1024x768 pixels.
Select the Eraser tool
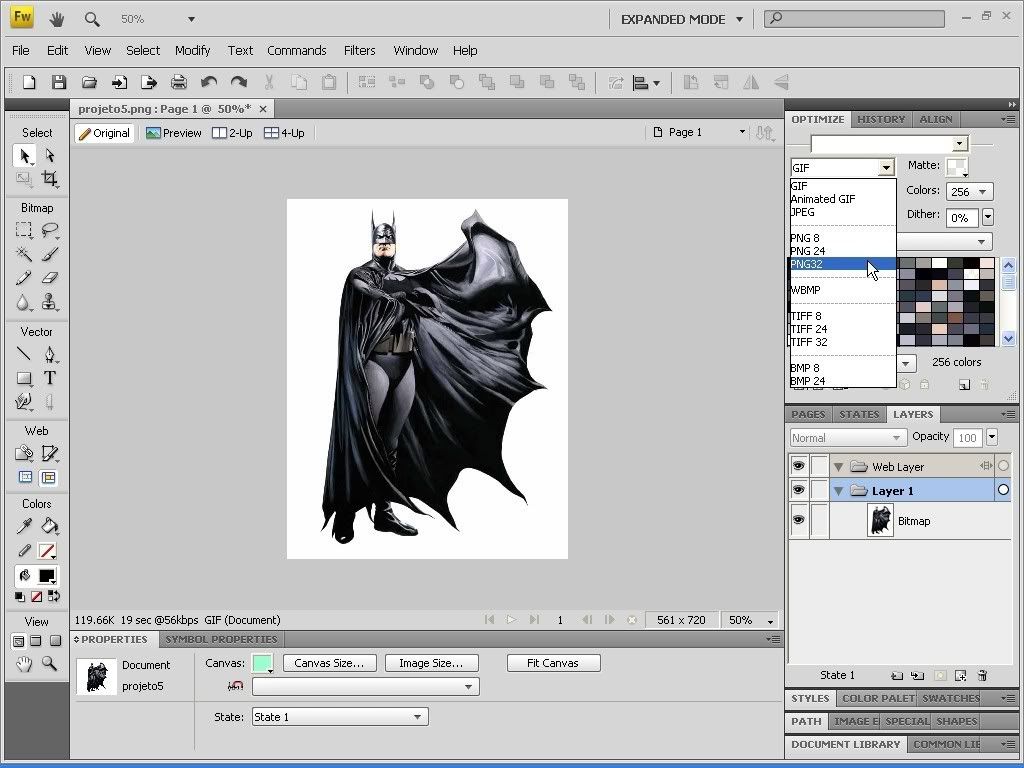pos(50,278)
